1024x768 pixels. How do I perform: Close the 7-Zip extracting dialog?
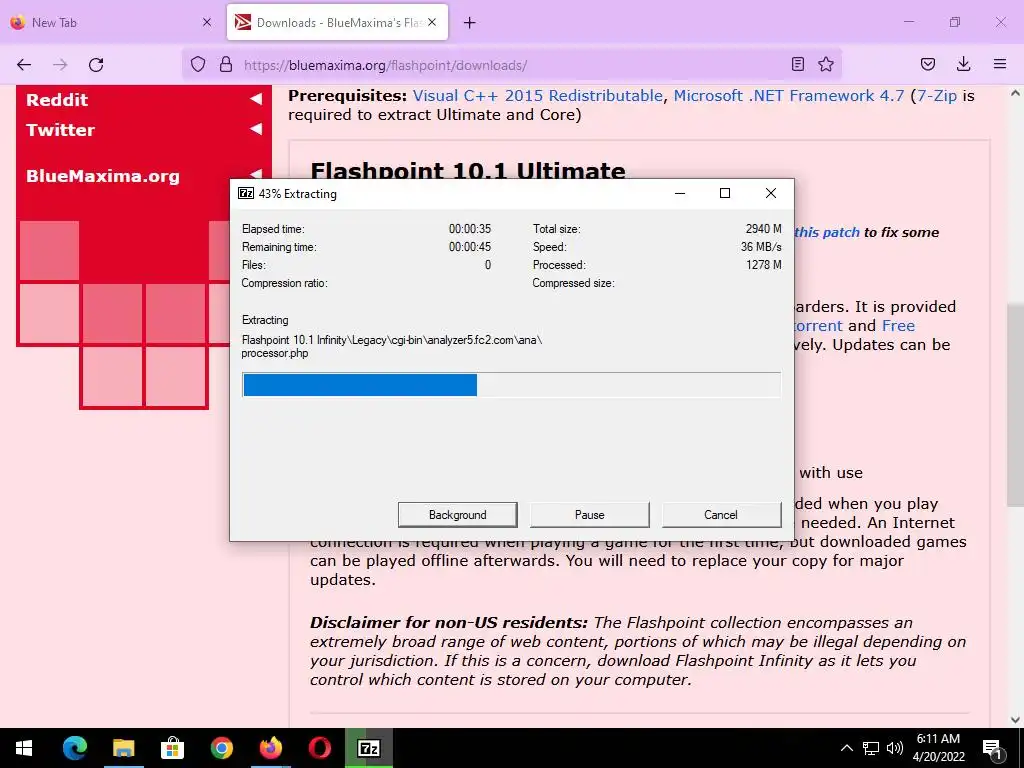pyautogui.click(x=771, y=193)
